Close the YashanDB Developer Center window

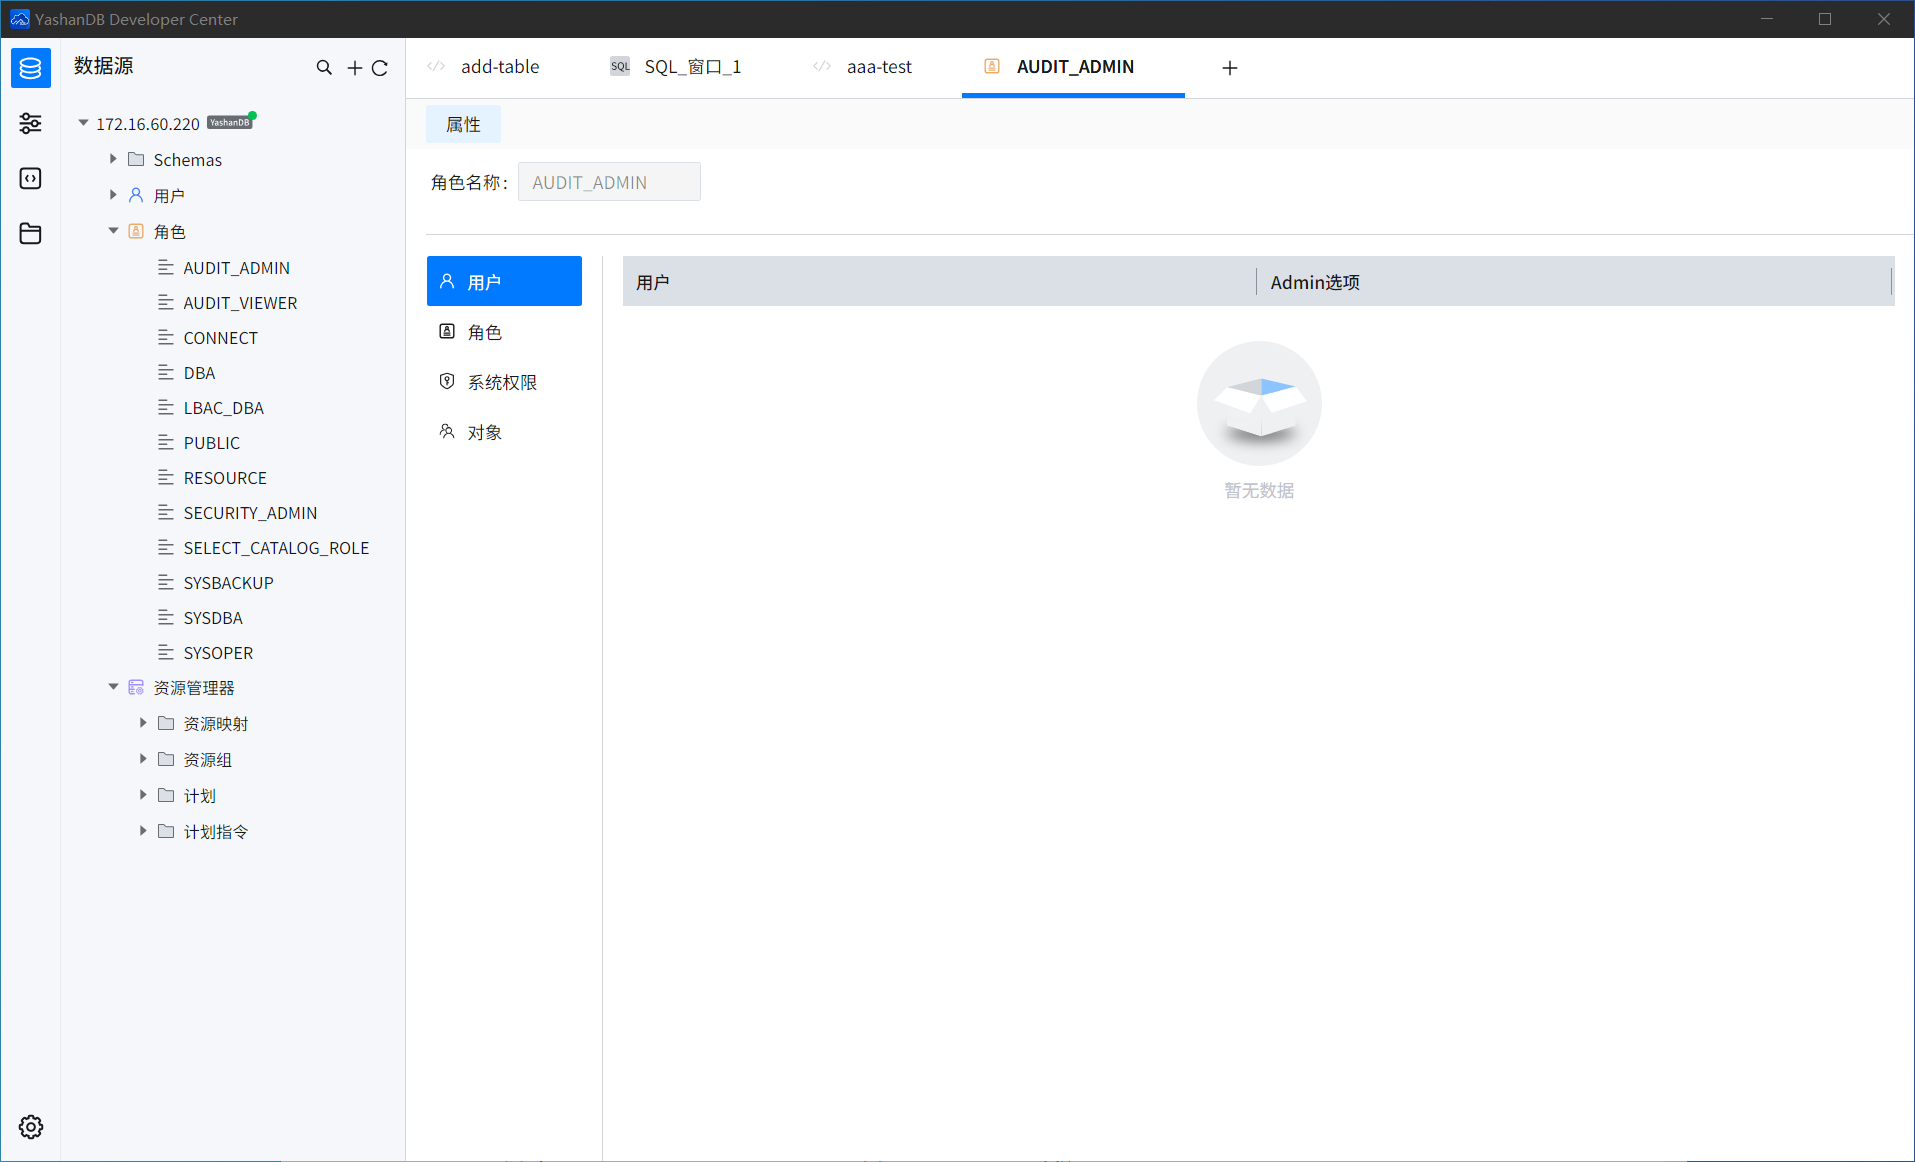1884,19
